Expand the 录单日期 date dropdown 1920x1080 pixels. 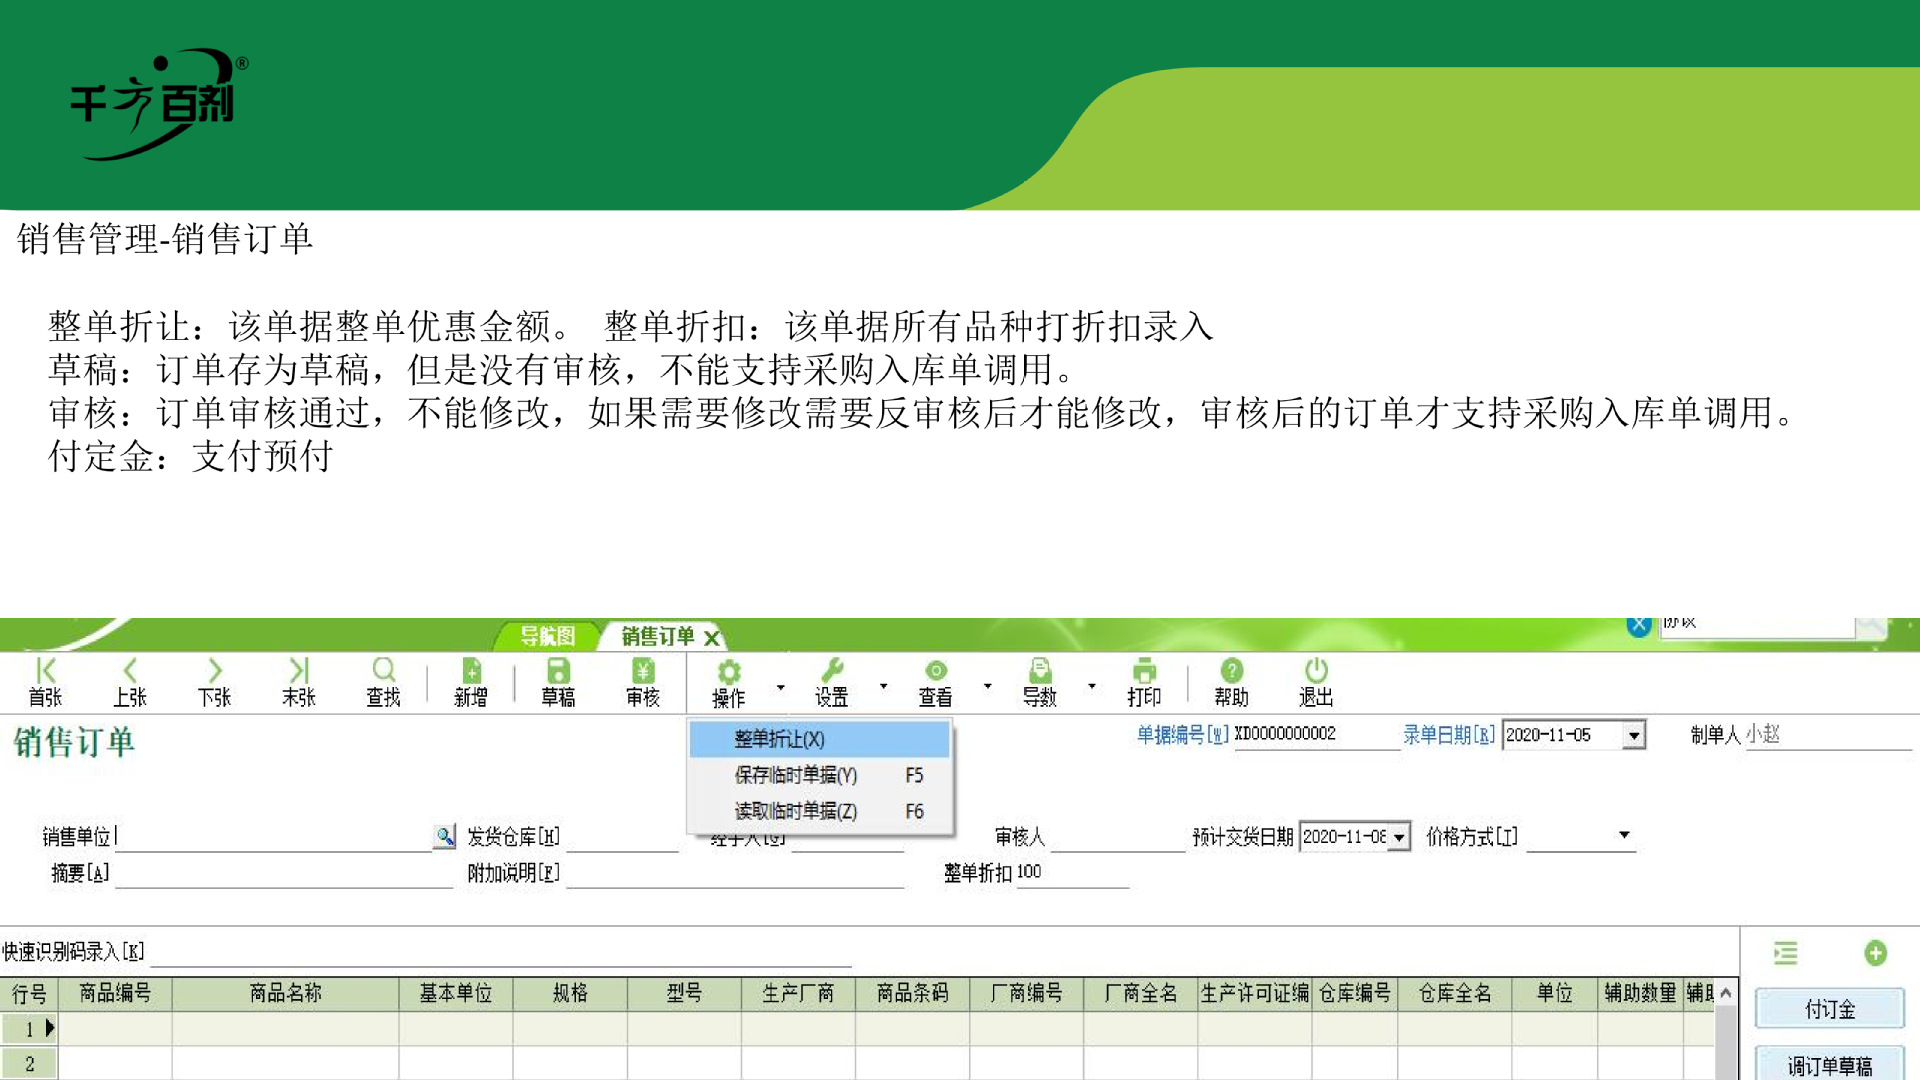pyautogui.click(x=1633, y=736)
